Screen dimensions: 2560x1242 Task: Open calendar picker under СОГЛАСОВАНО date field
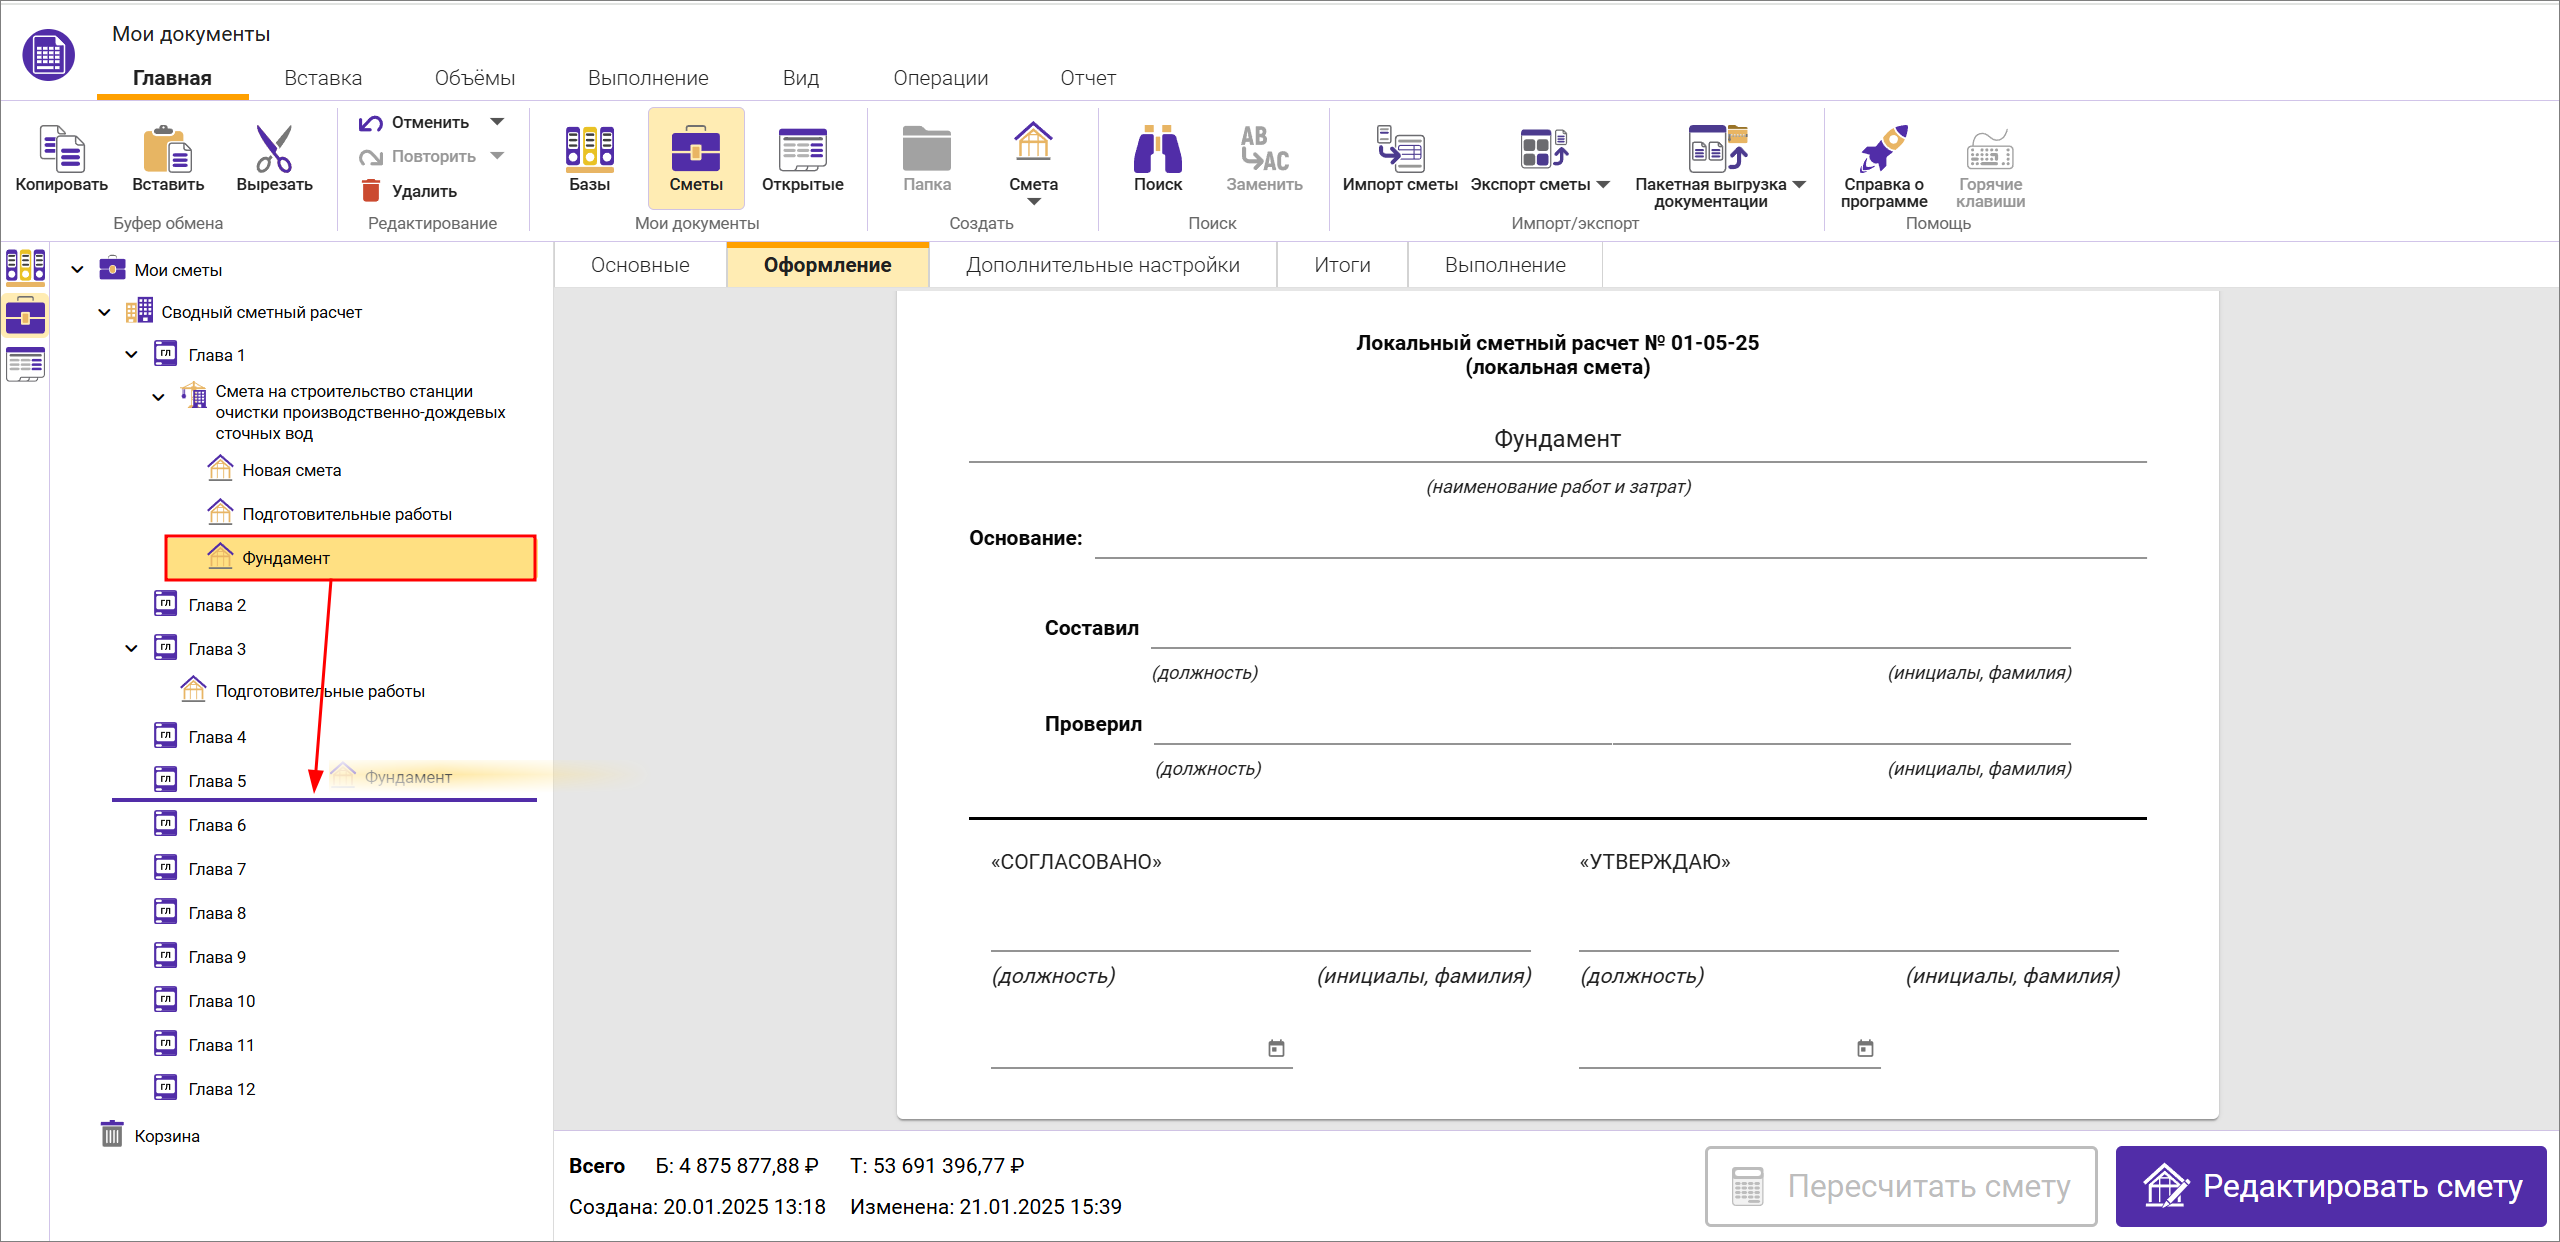1276,1048
